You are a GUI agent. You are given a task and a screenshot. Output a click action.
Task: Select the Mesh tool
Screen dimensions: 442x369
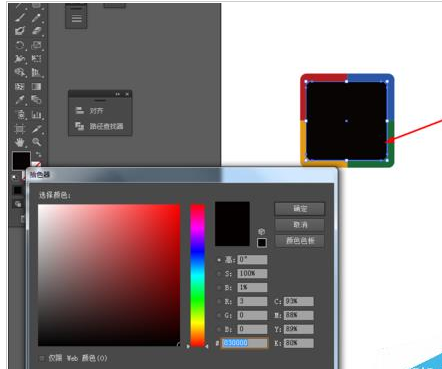point(20,87)
